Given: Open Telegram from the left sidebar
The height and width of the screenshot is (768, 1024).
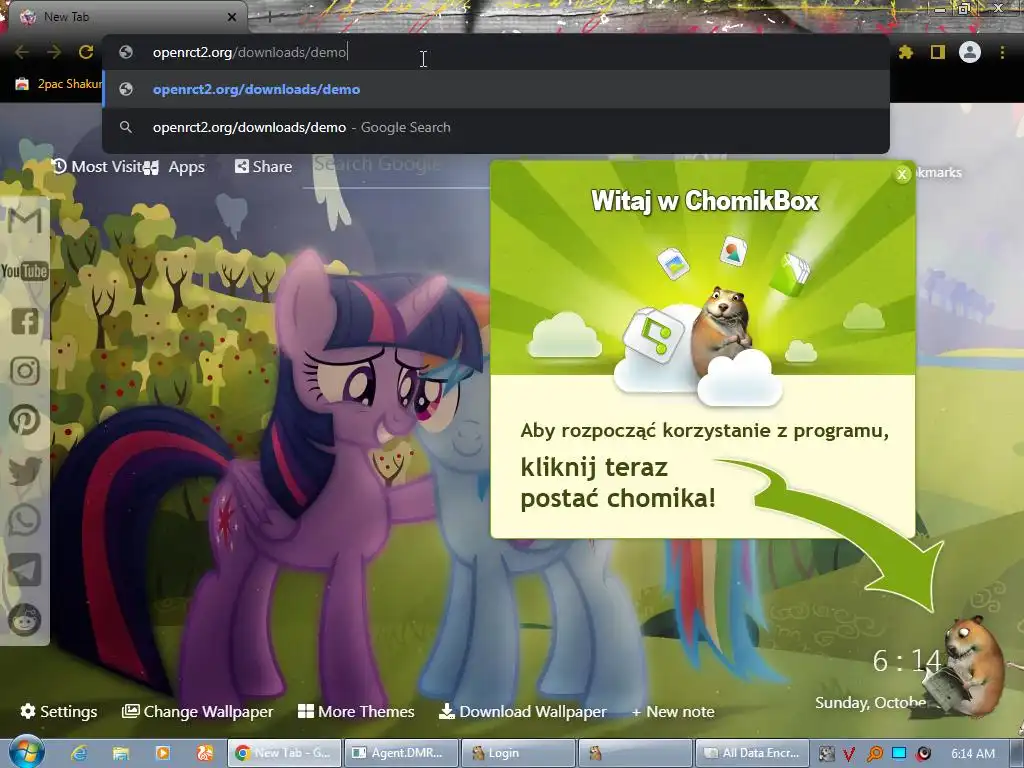Looking at the screenshot, I should [25, 570].
